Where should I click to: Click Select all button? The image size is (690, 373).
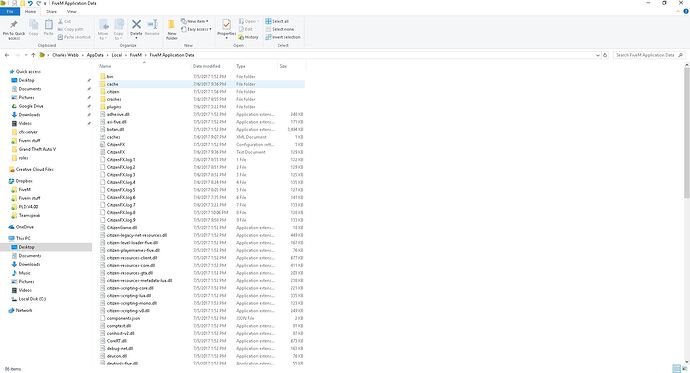[277, 21]
